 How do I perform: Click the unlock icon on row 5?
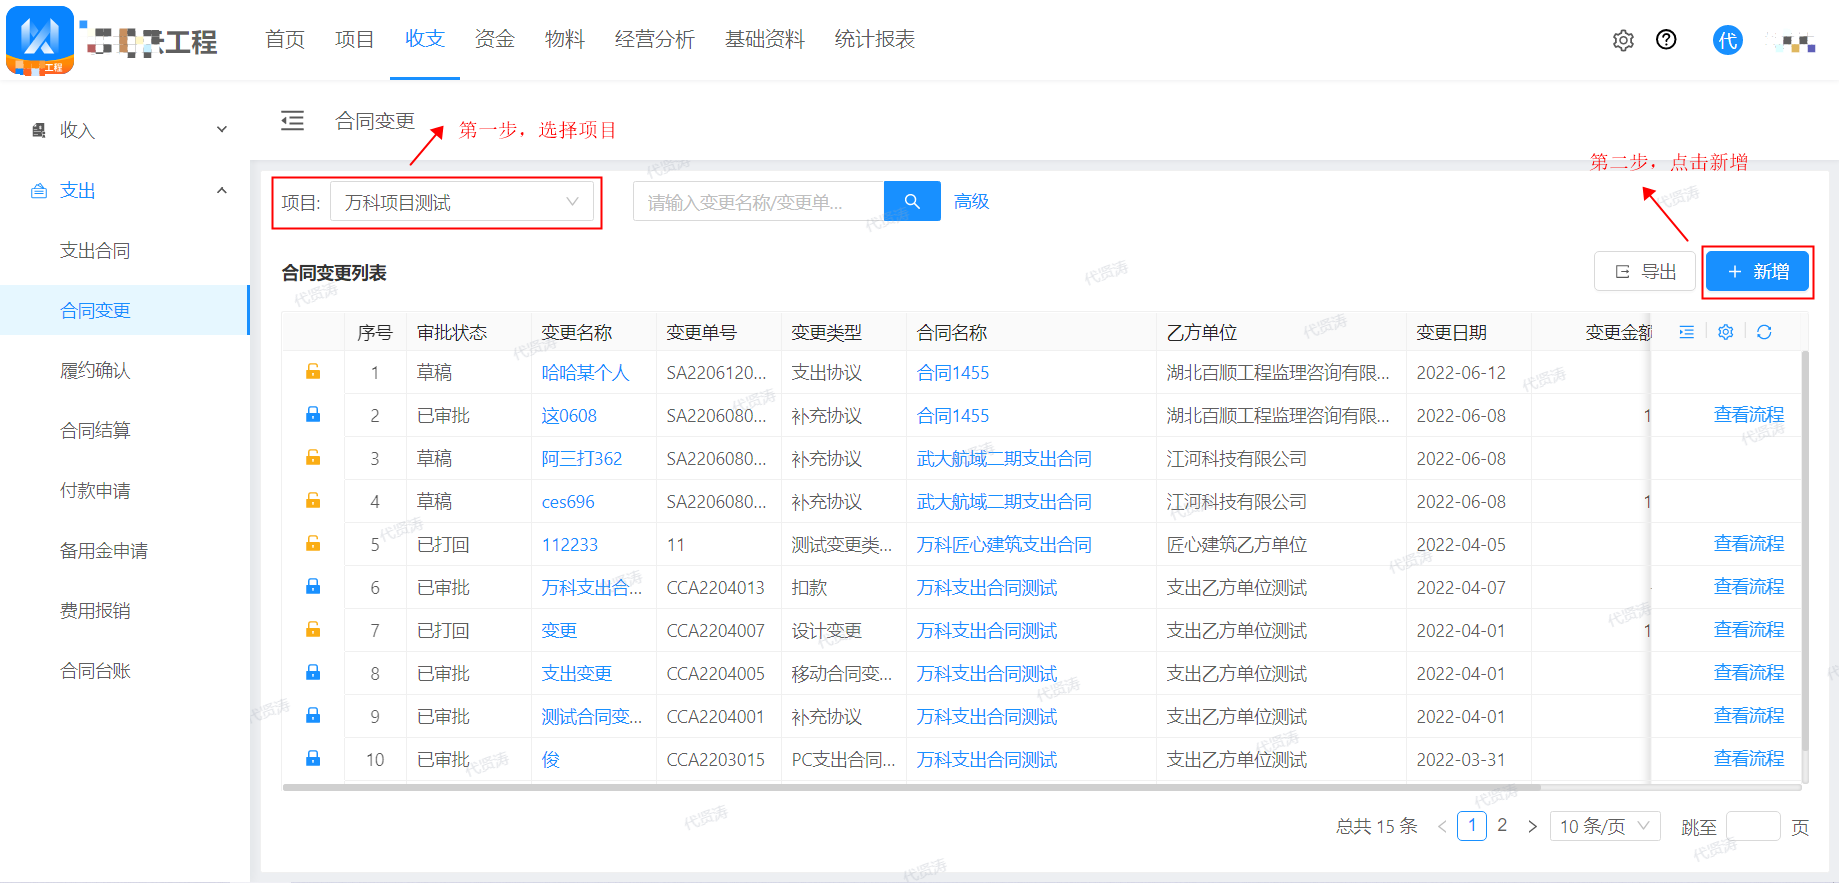(x=313, y=544)
